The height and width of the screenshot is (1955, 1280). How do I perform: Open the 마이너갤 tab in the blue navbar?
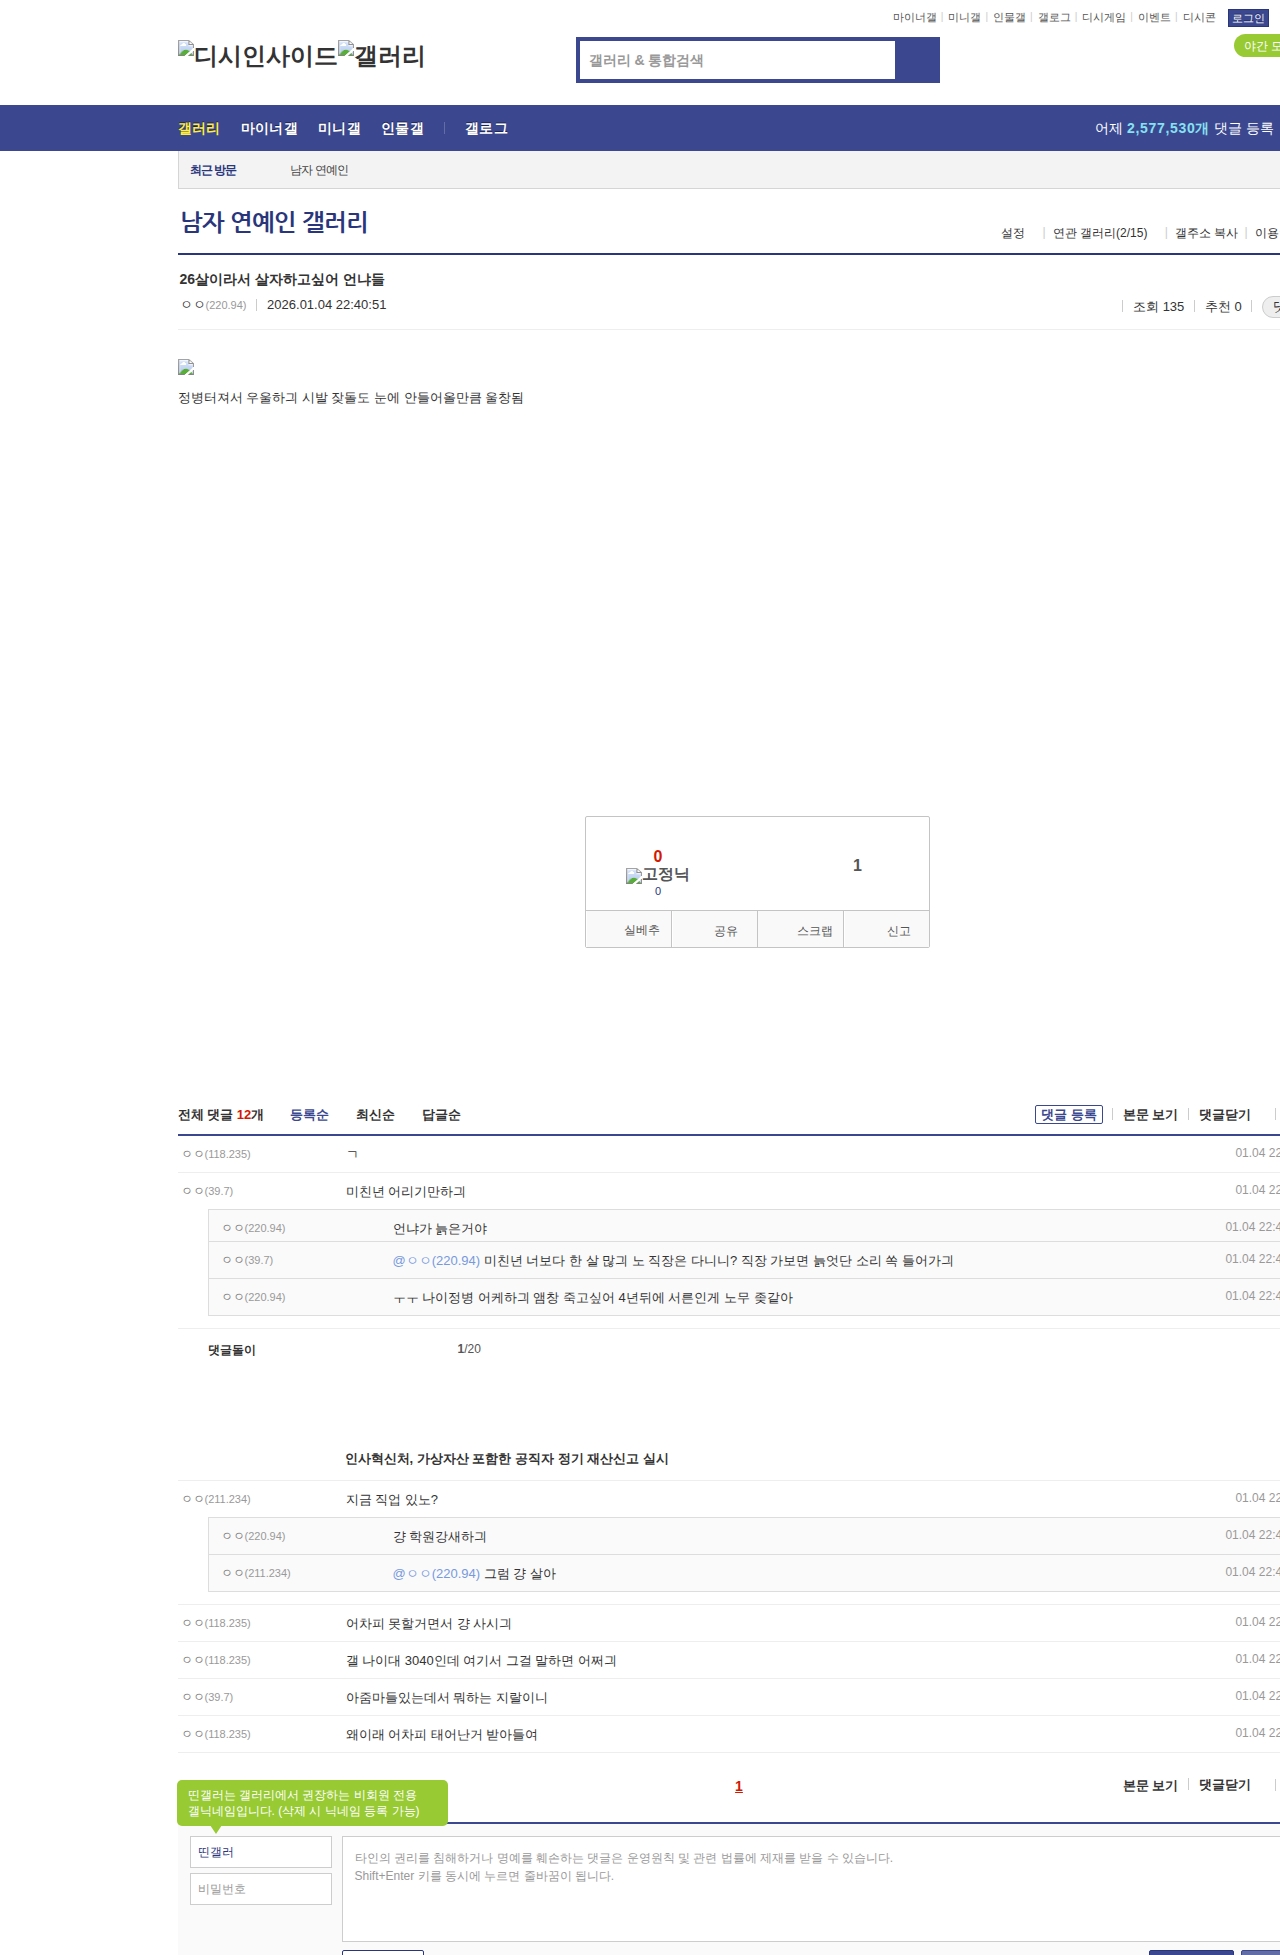269,129
